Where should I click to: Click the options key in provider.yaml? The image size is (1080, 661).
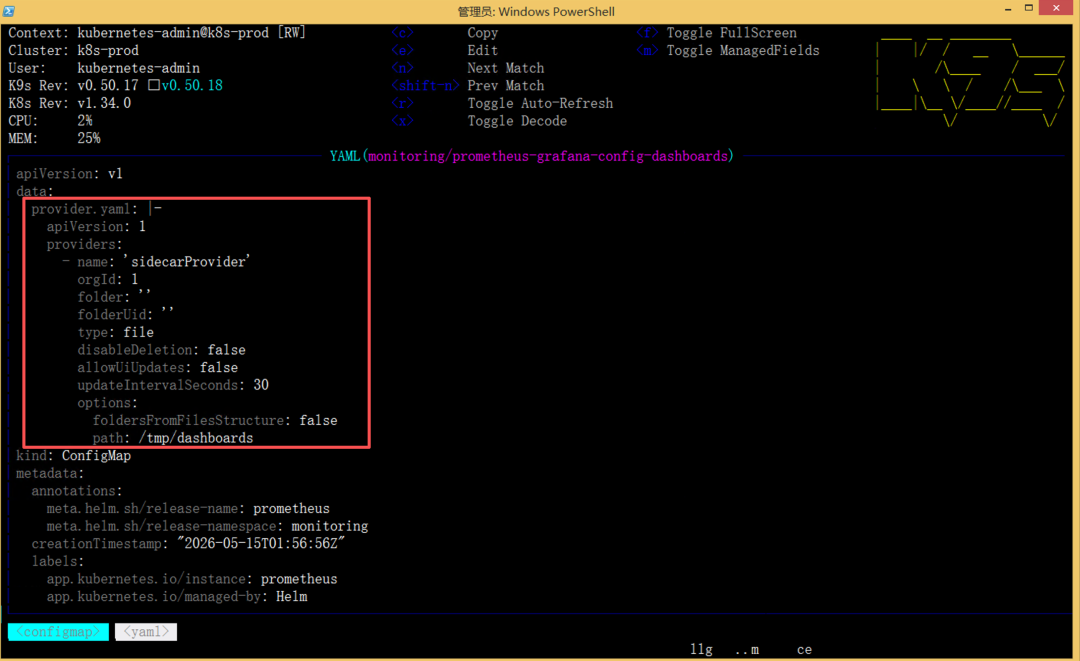(x=107, y=403)
